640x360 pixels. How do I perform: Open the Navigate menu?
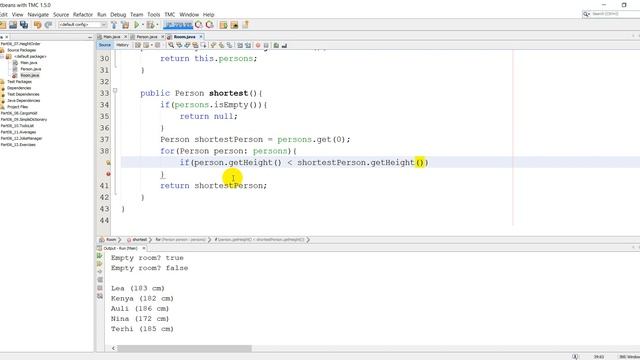pos(38,14)
